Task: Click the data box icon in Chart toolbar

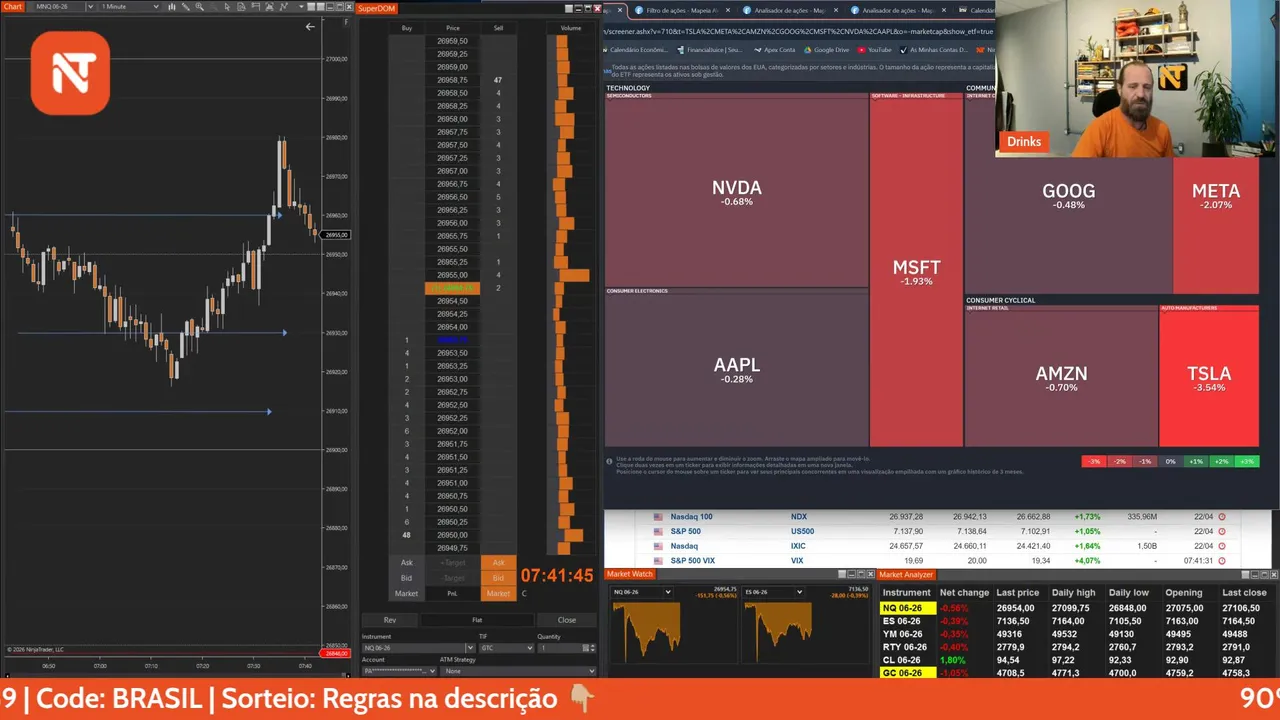Action: coord(241,6)
